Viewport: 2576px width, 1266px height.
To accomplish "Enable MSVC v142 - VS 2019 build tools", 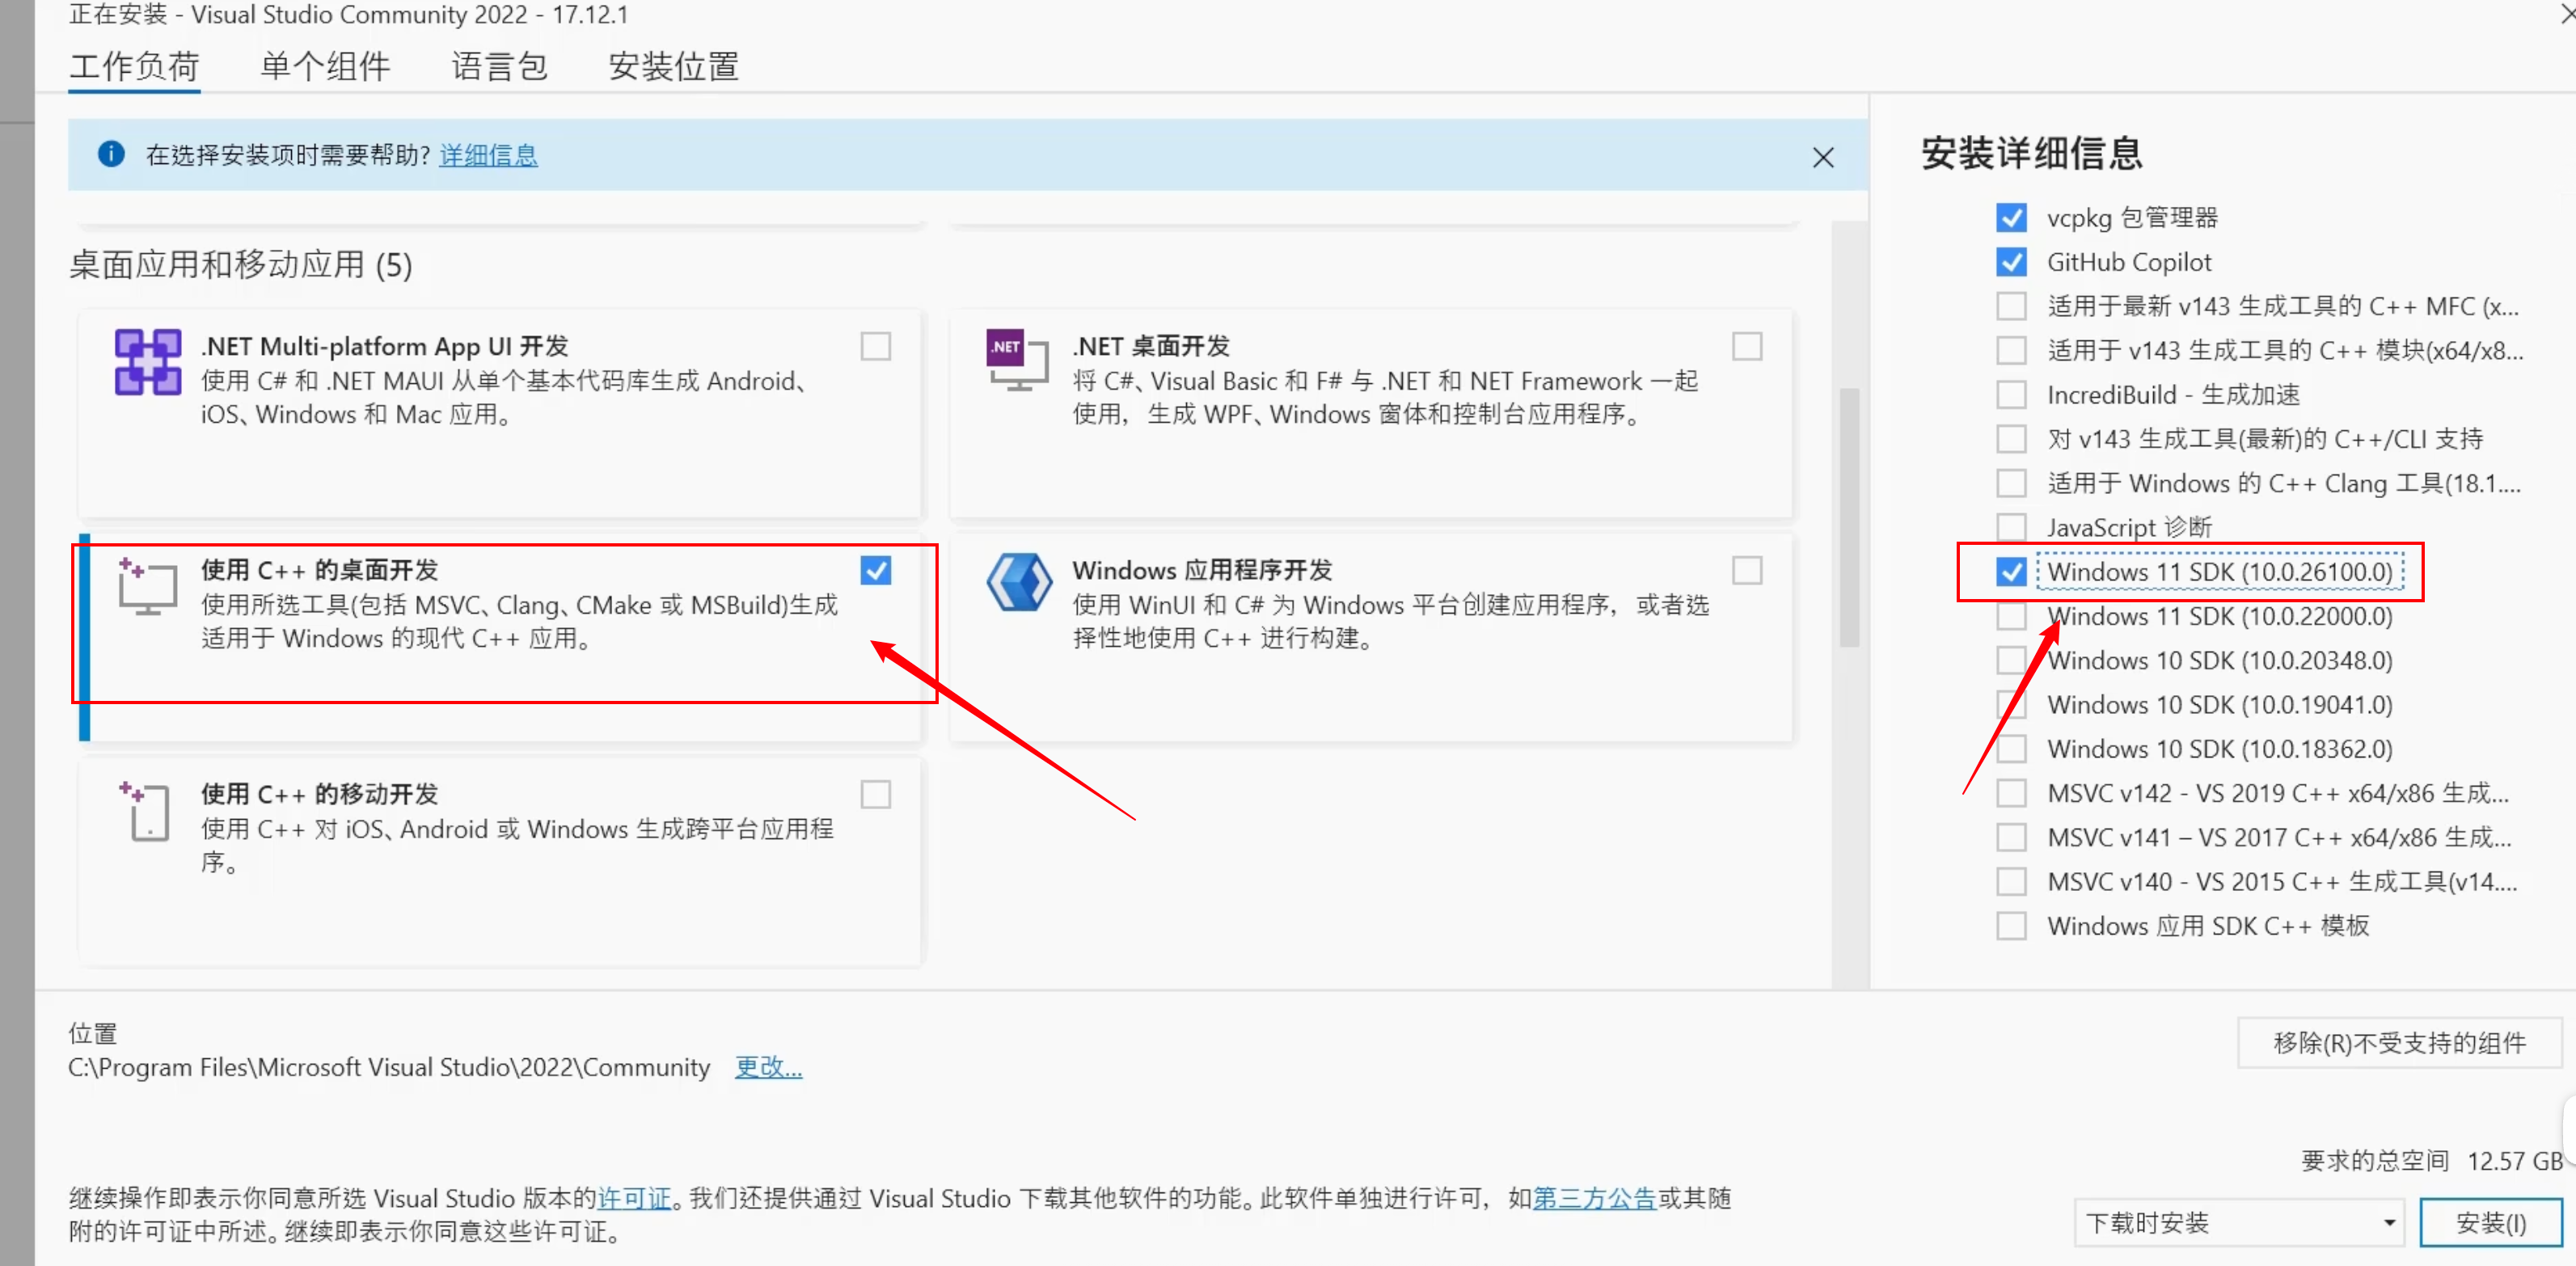I will (2011, 793).
